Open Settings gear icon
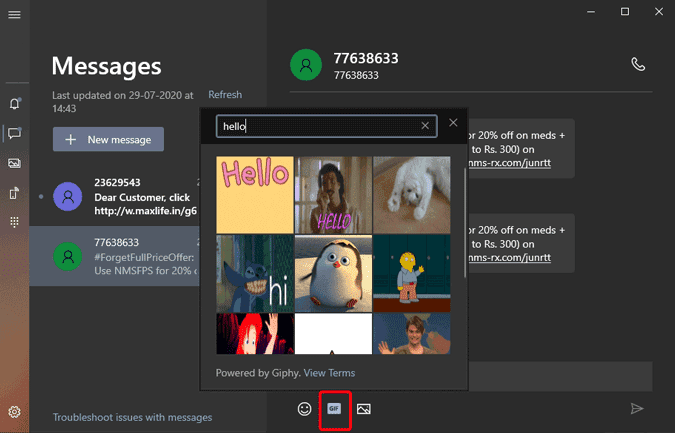 14,412
